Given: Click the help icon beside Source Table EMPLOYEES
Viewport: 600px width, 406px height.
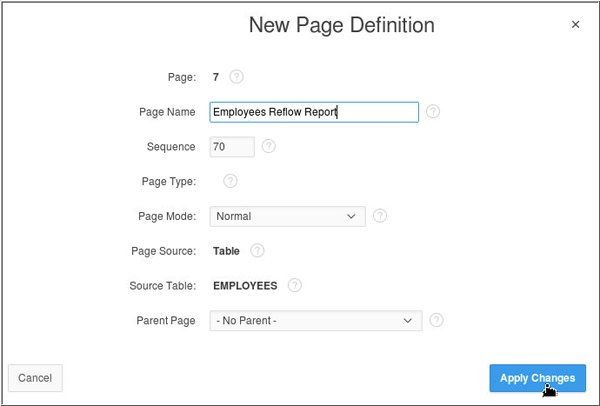Looking at the screenshot, I should click(x=294, y=285).
